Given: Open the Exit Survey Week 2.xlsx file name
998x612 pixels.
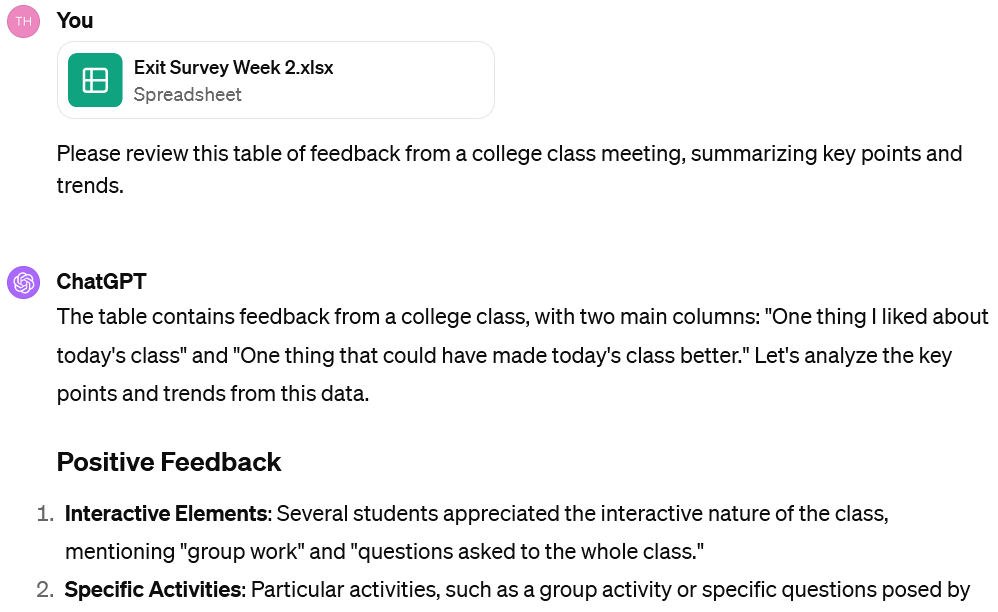Looking at the screenshot, I should click(x=233, y=68).
